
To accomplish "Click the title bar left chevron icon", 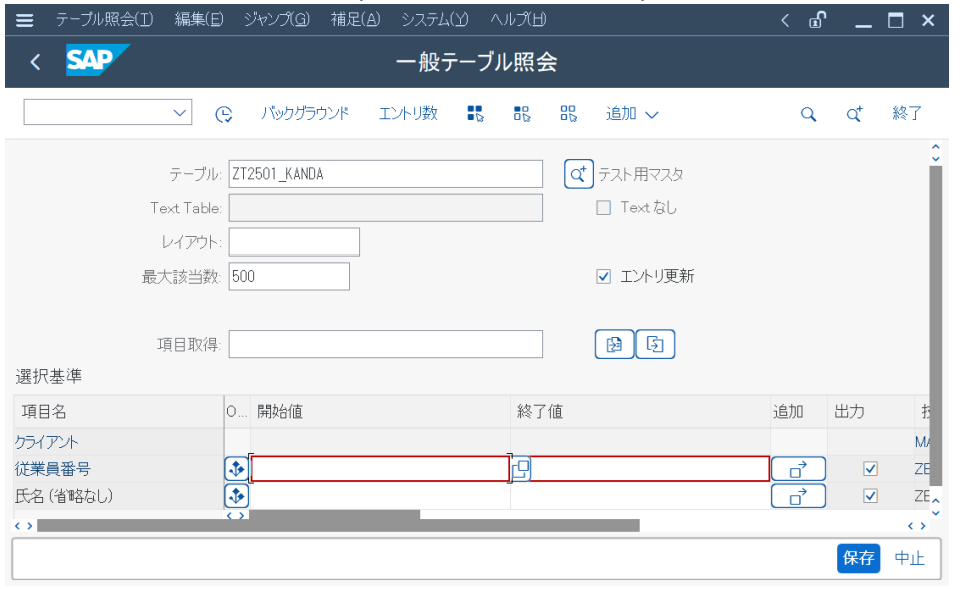I will pos(785,21).
